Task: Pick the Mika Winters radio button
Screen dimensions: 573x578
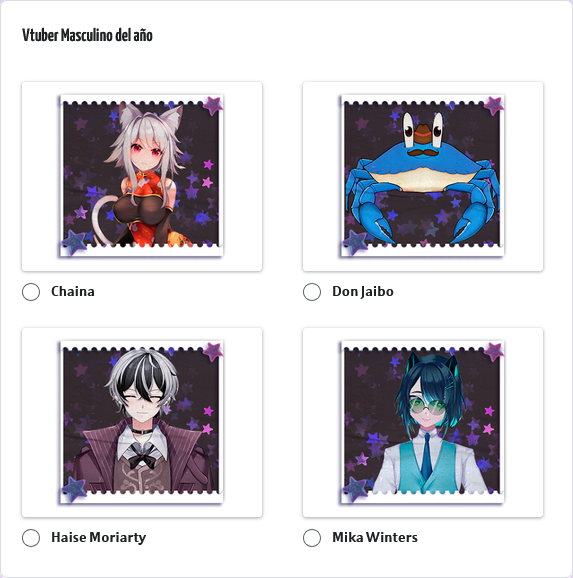Action: [x=312, y=537]
